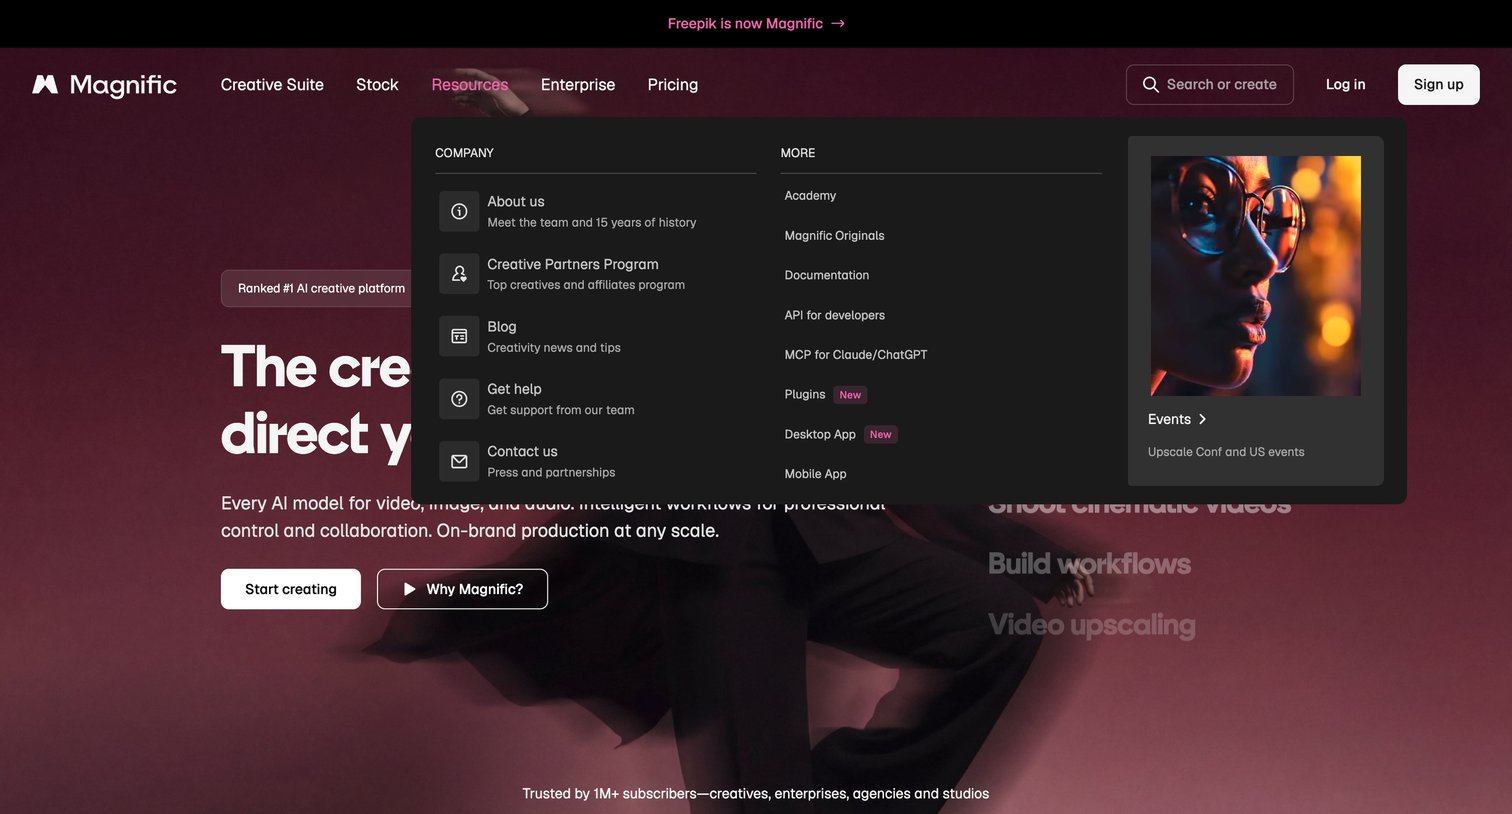
Task: Open MCP for Claude/ChatGPT link
Action: tap(856, 355)
